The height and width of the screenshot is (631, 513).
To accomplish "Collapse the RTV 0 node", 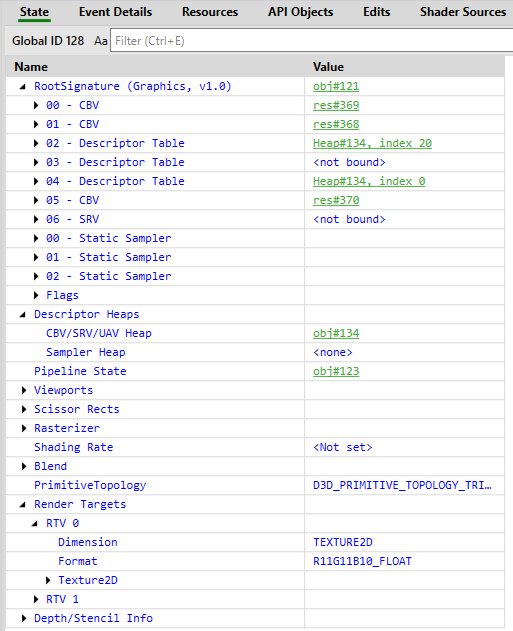I will tap(35, 523).
